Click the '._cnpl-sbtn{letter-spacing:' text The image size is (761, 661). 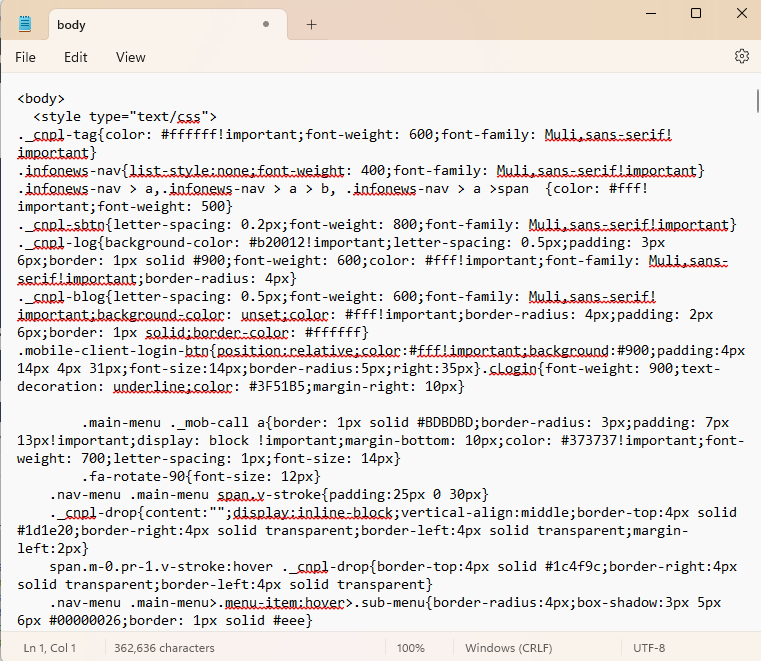click(x=125, y=224)
